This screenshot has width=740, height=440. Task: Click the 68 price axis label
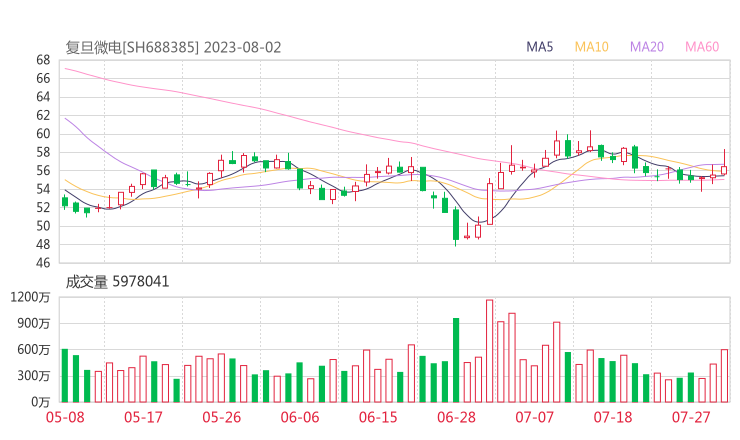[x=43, y=60]
